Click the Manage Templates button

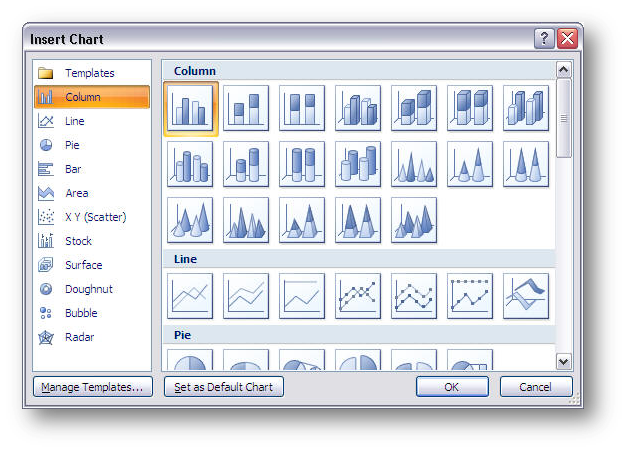point(92,387)
